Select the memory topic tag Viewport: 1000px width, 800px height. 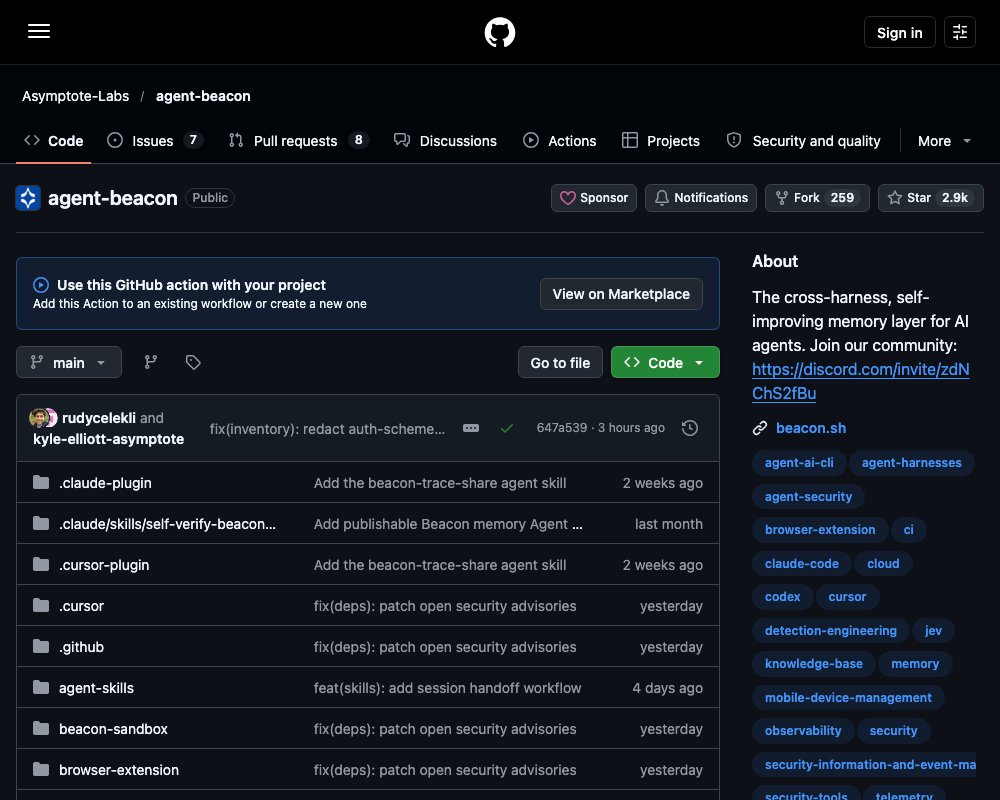point(915,663)
